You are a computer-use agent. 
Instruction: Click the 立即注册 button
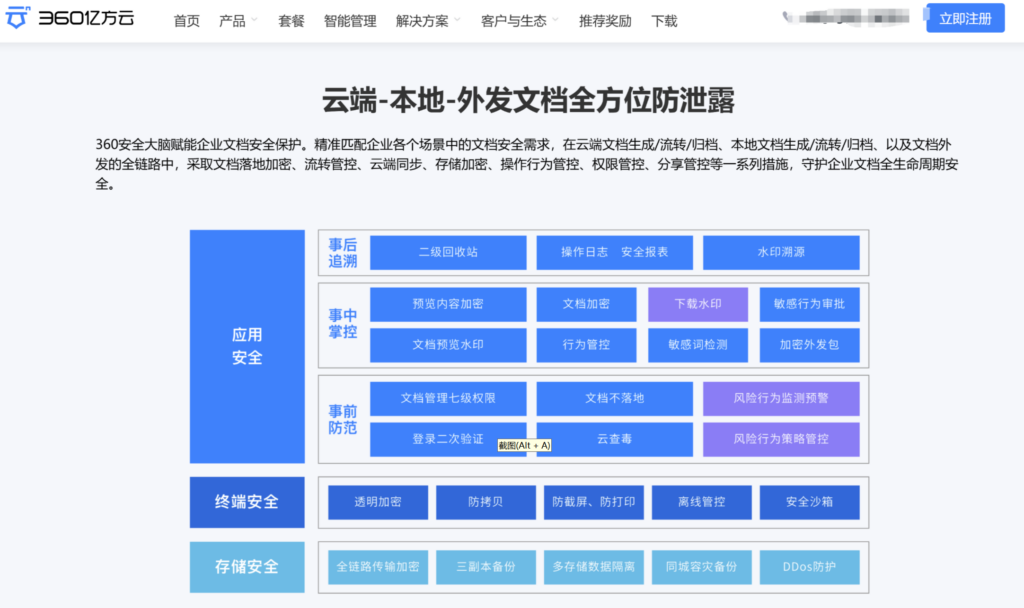pyautogui.click(x=964, y=18)
